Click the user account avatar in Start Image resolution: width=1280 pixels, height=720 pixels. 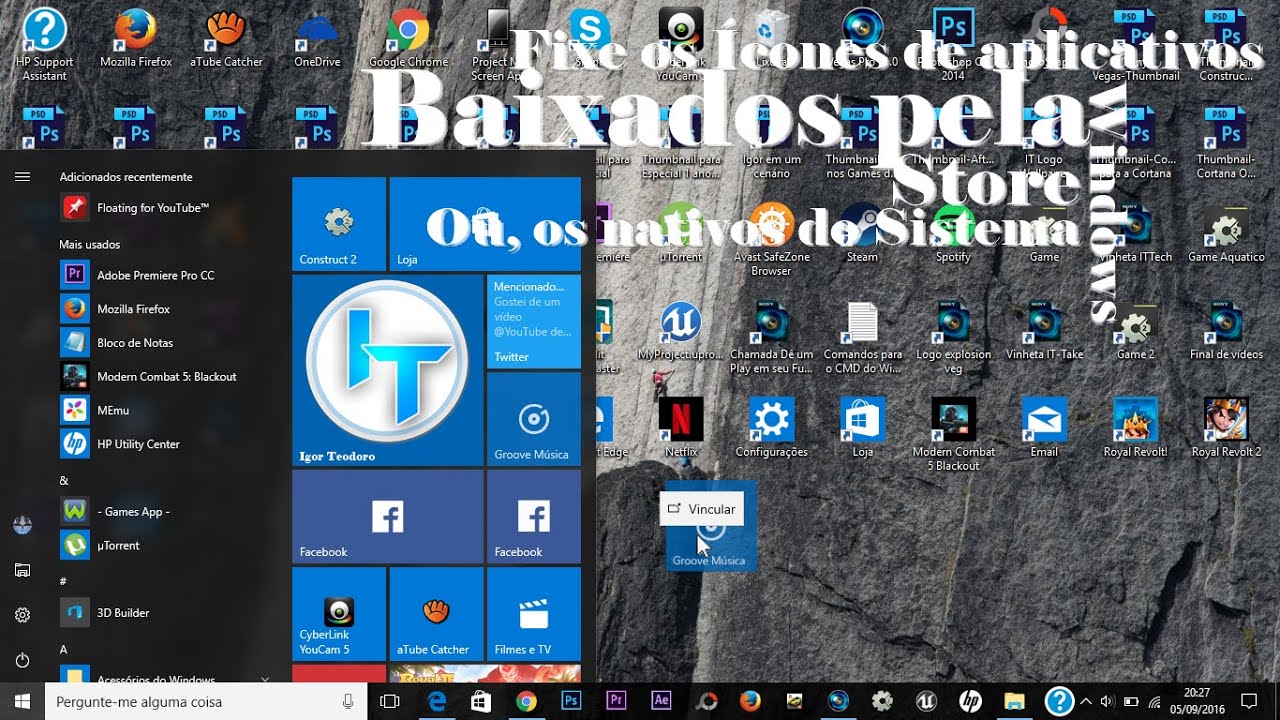pos(22,525)
